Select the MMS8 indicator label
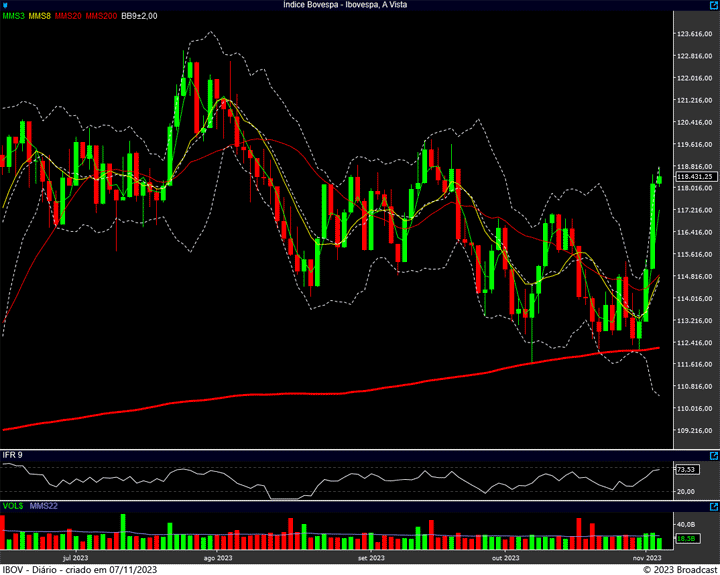 (x=40, y=17)
